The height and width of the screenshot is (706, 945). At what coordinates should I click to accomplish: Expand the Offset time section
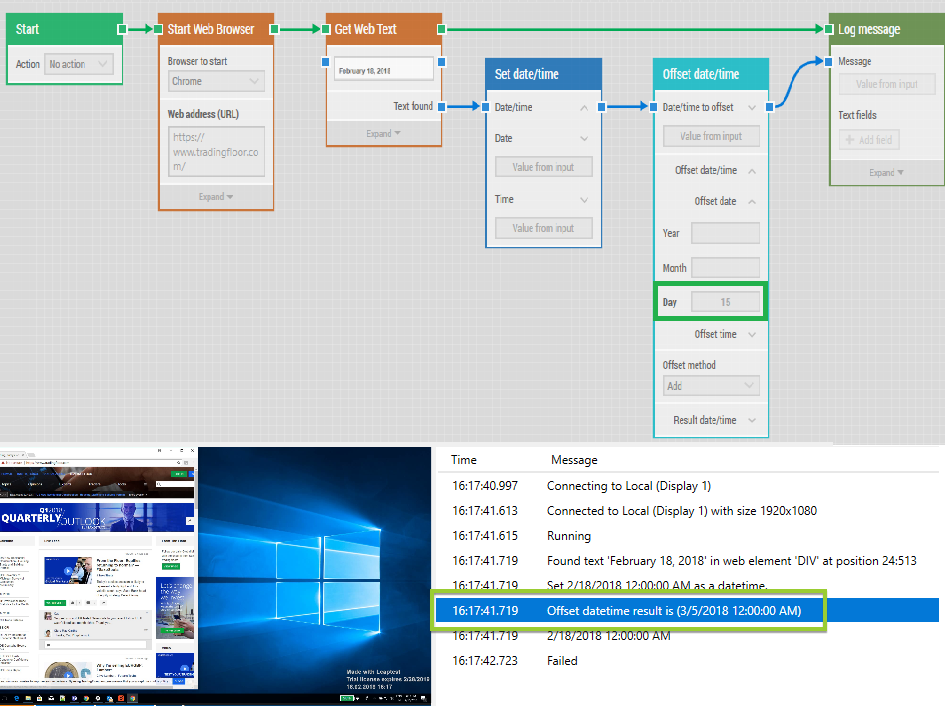[x=751, y=334]
